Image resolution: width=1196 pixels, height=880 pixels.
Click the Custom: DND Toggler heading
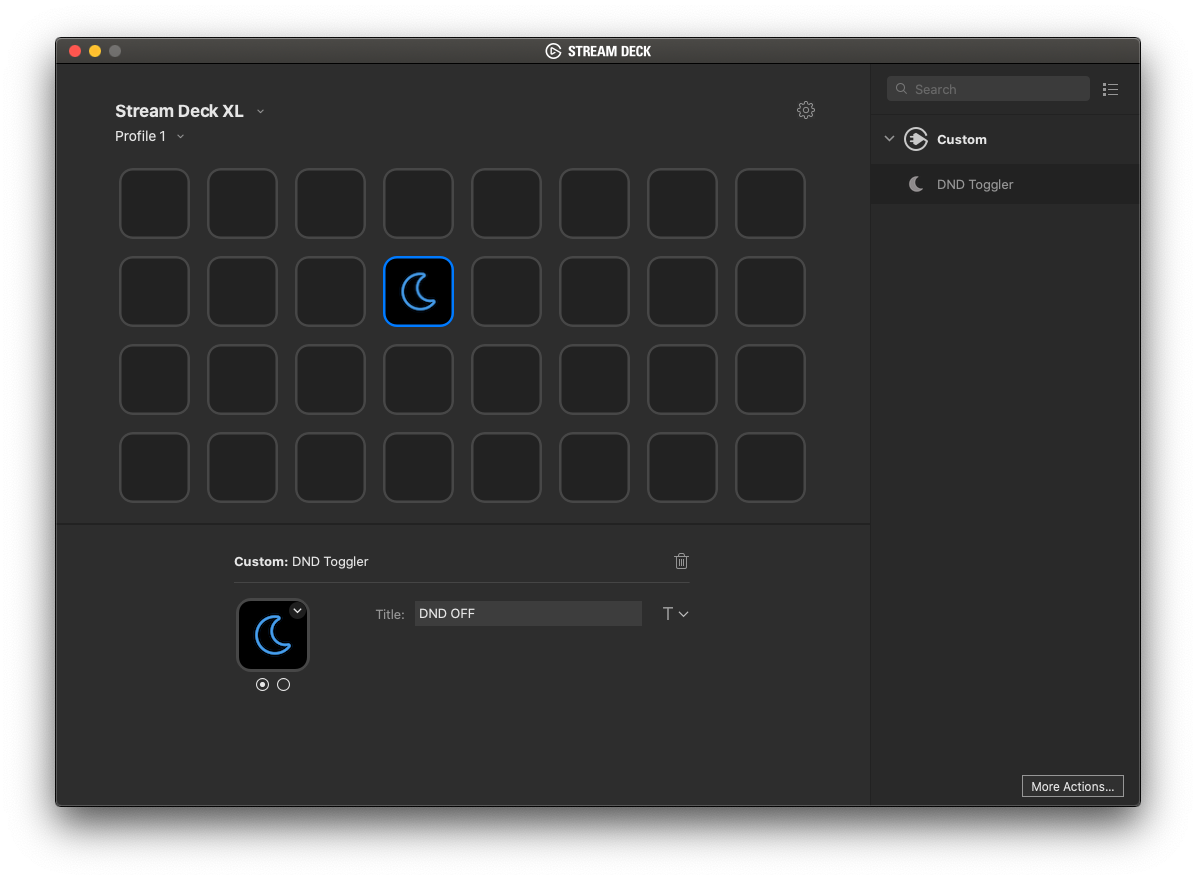click(301, 561)
